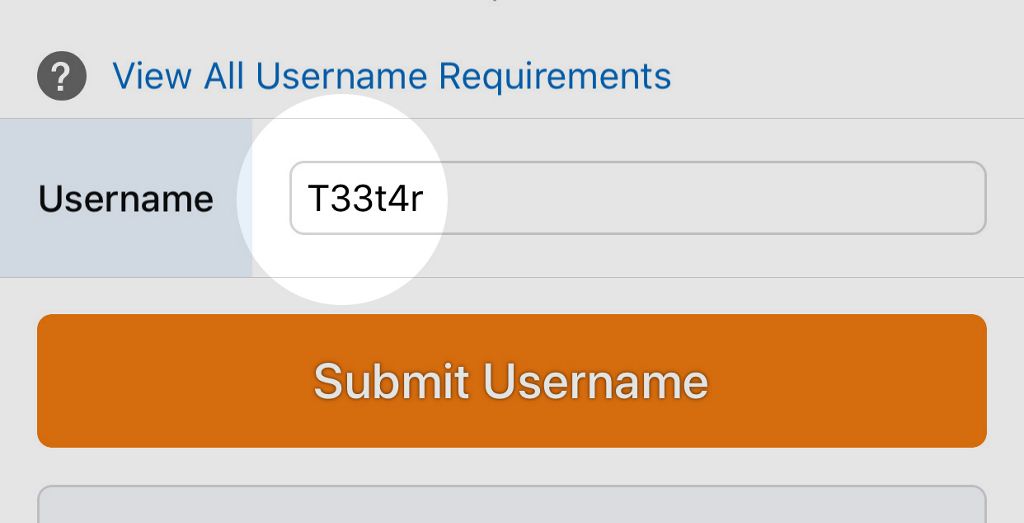Select the Username field label
Screen dimensions: 1024x523
tap(126, 199)
